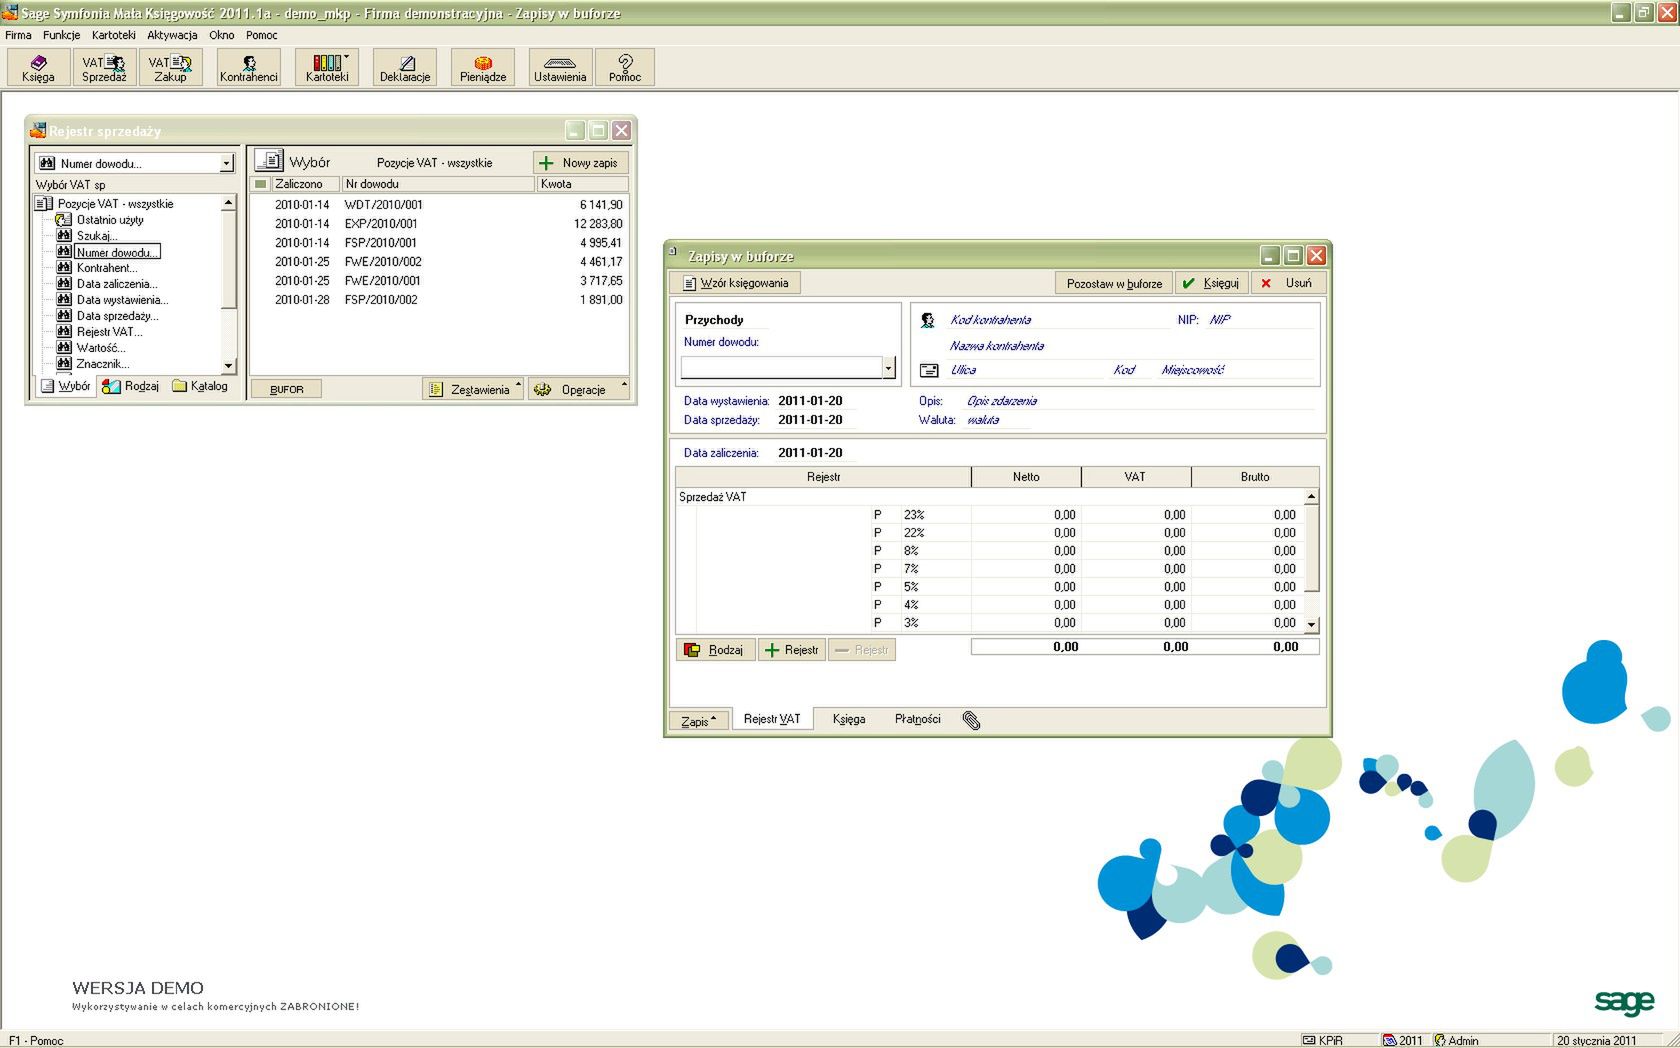Click the Księguj button
The height and width of the screenshot is (1048, 1680).
(x=1211, y=283)
